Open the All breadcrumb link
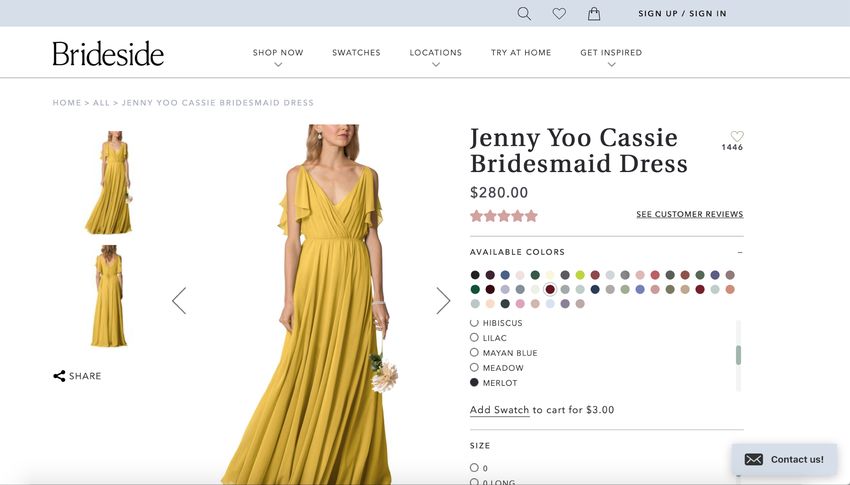This screenshot has width=850, height=485. tap(101, 102)
